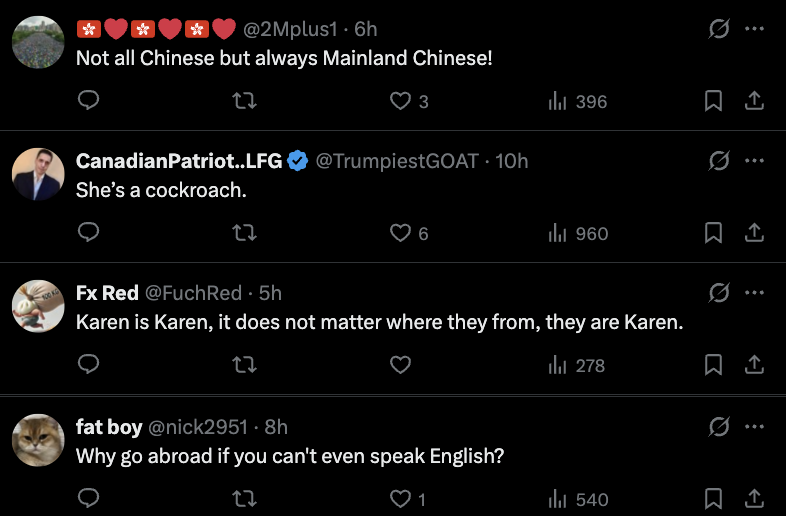
Task: Bookmark the fat boy tweet
Action: tap(713, 499)
